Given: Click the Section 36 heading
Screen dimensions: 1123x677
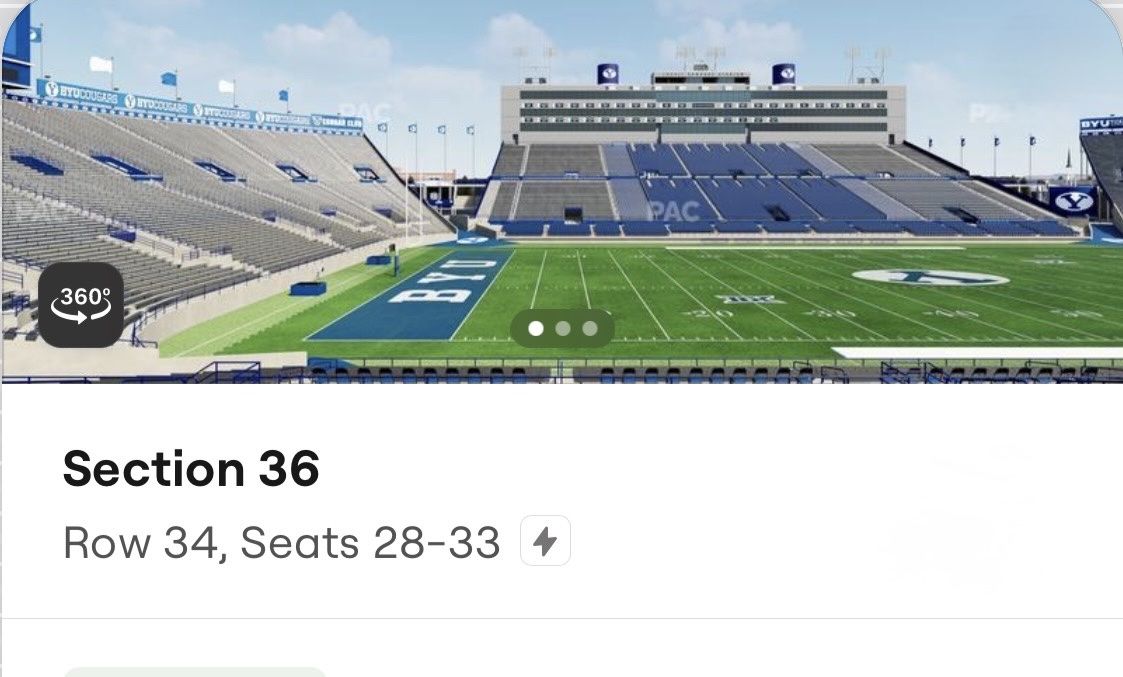Looking at the screenshot, I should (191, 469).
